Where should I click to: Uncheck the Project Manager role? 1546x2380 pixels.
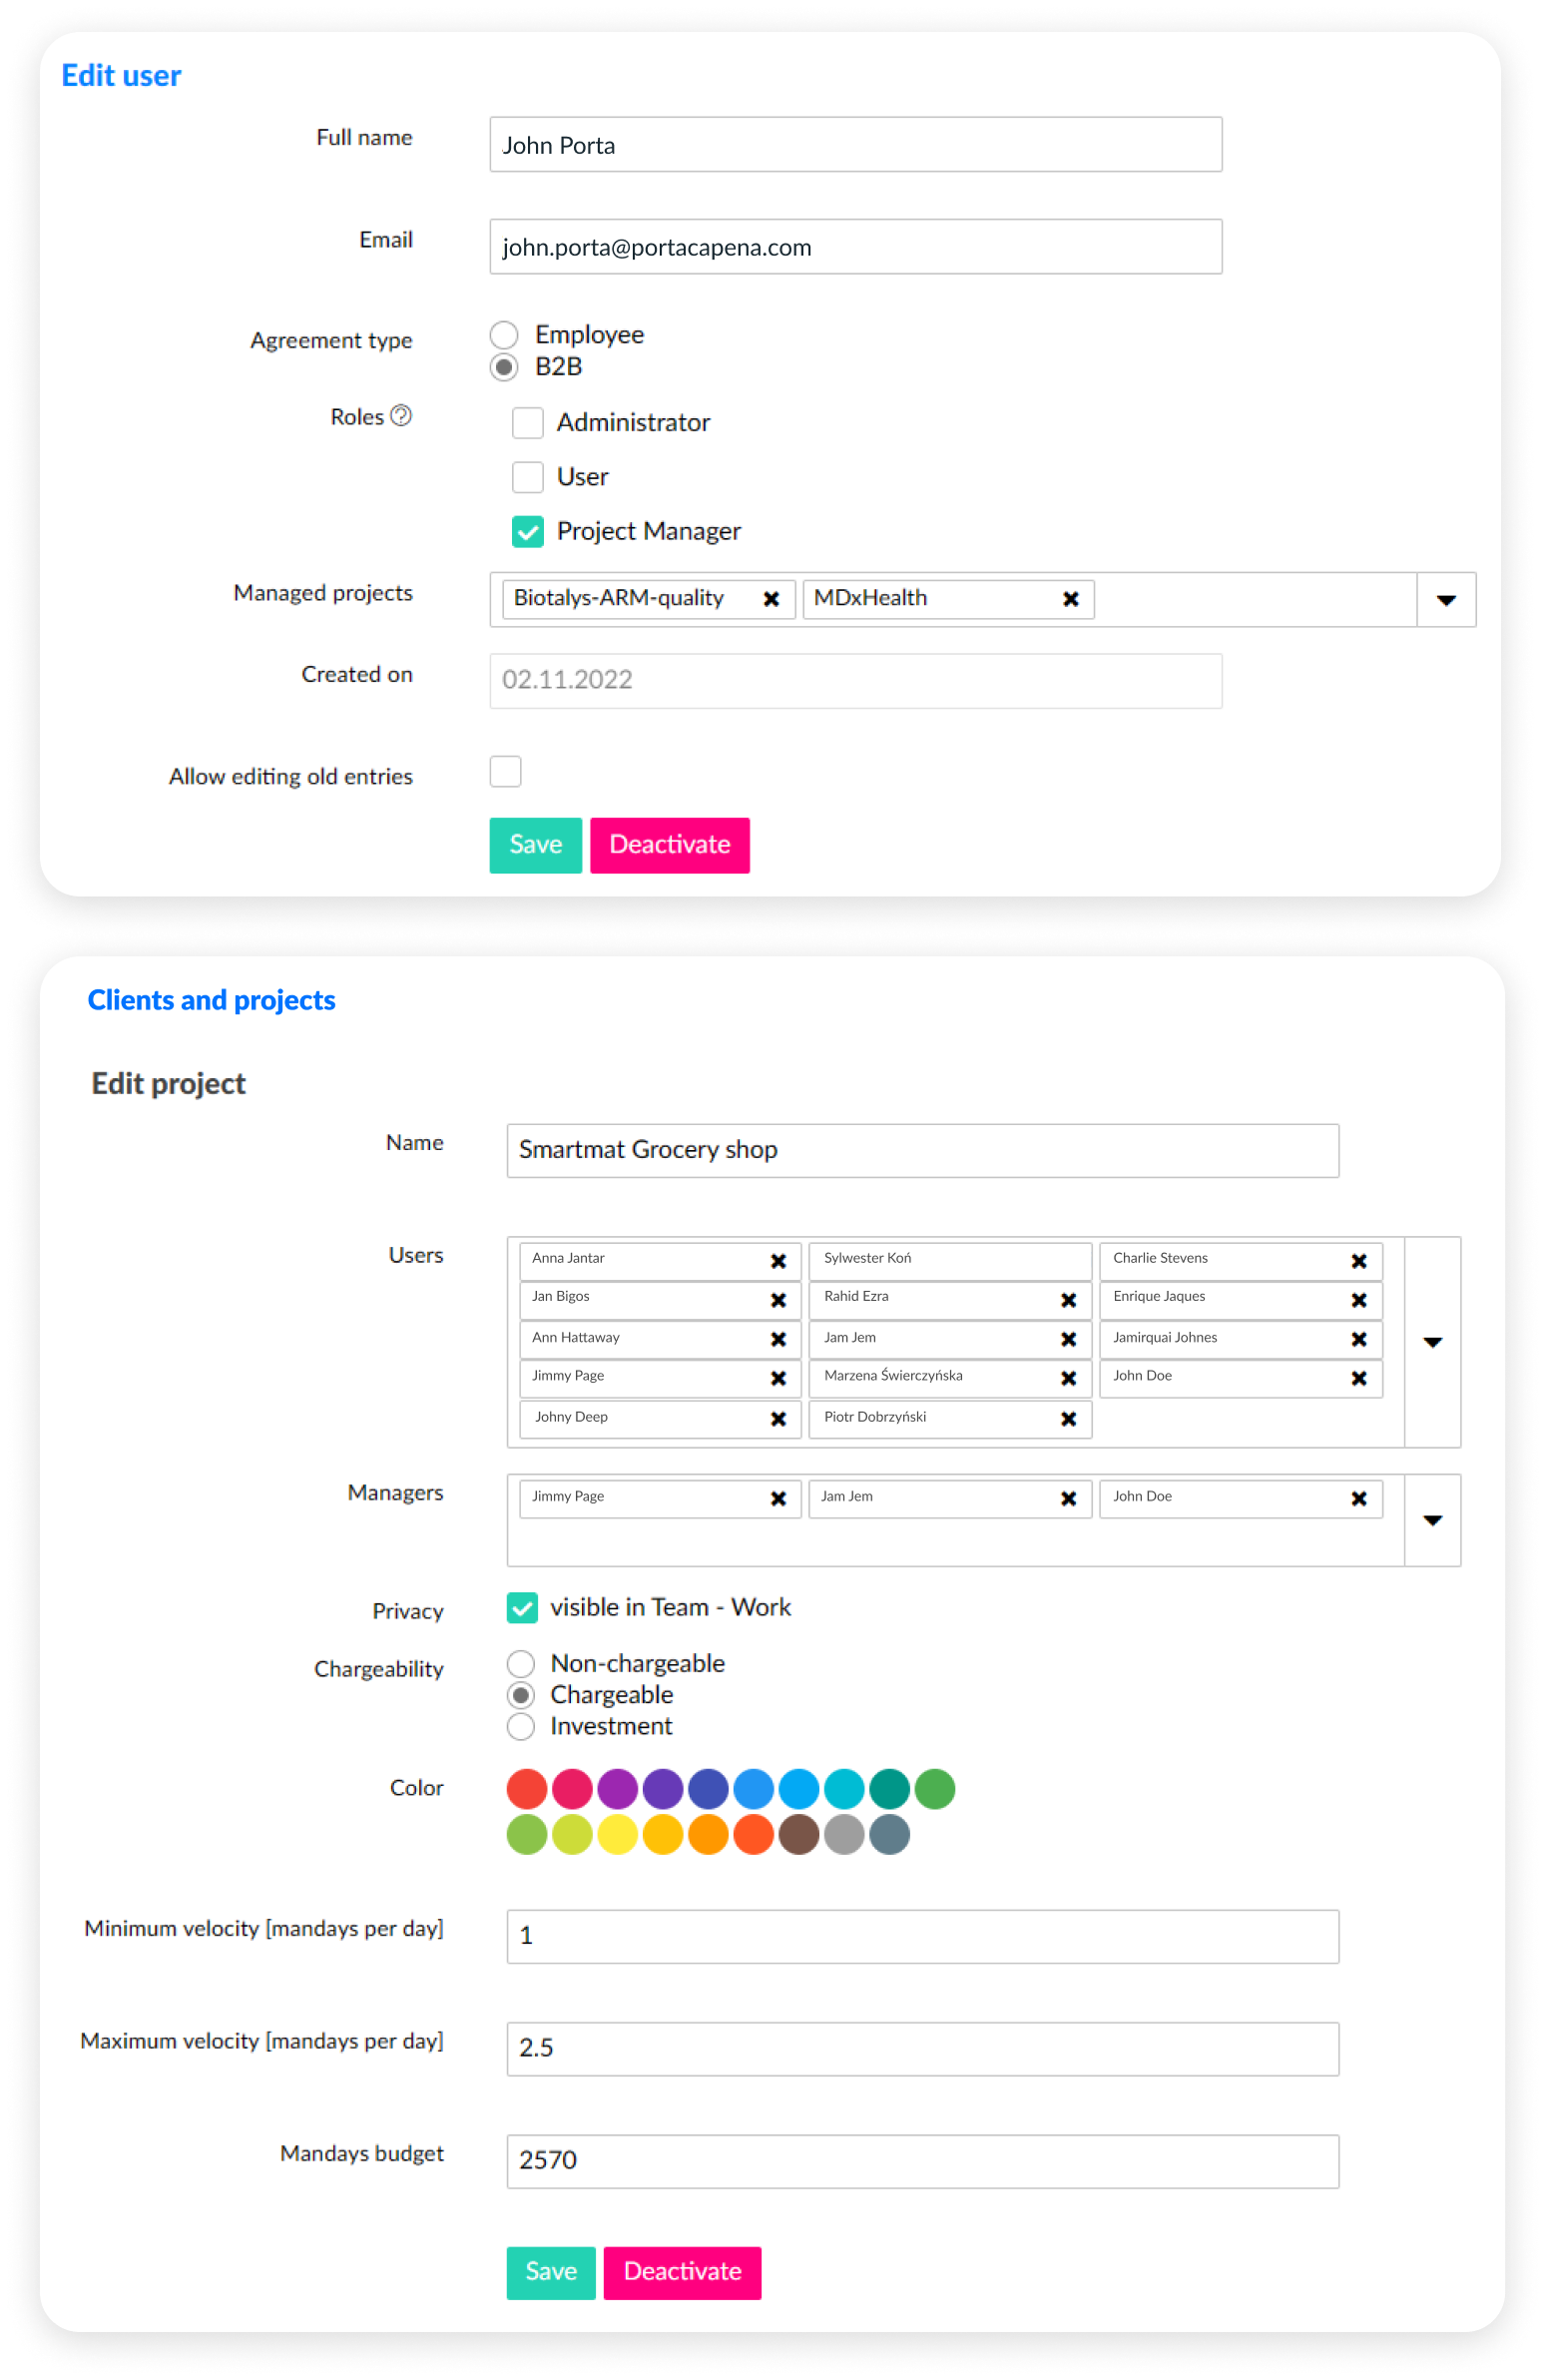pos(528,532)
